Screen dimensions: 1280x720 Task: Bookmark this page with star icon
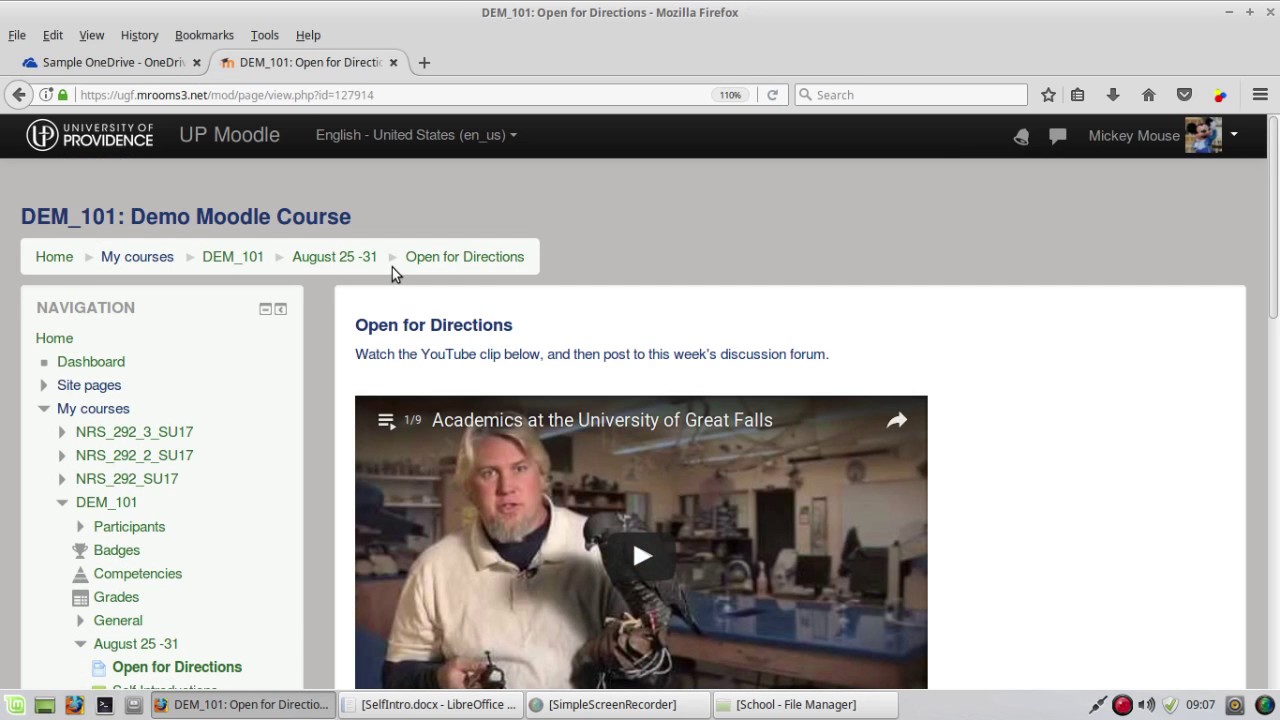click(1048, 95)
